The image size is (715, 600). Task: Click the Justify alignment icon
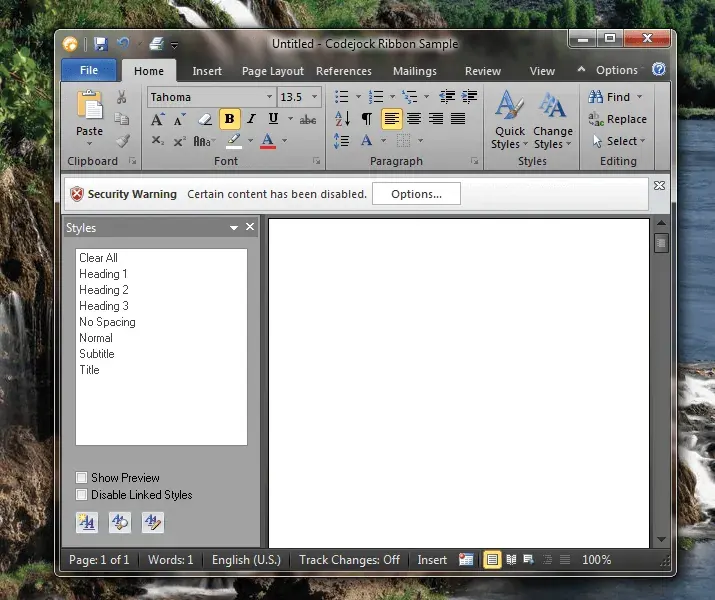tap(458, 119)
